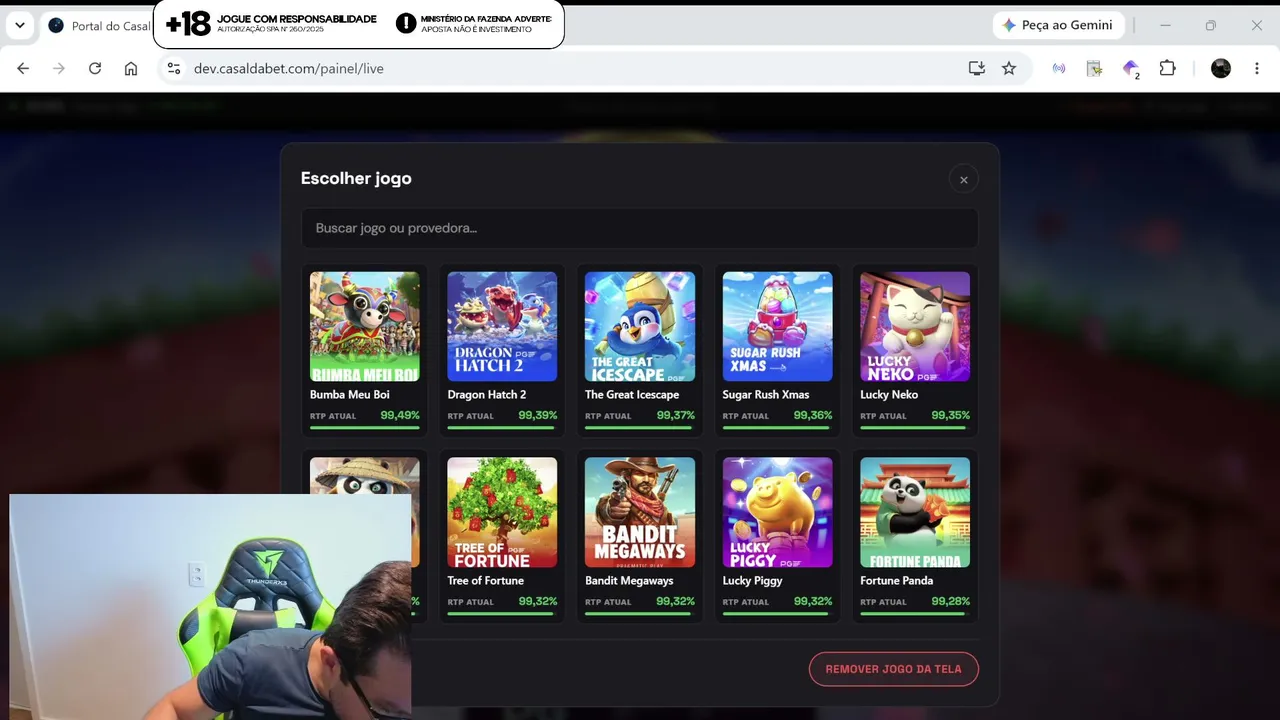Click the "Dragon Hatch 2" game title
The image size is (1280, 720).
point(486,395)
